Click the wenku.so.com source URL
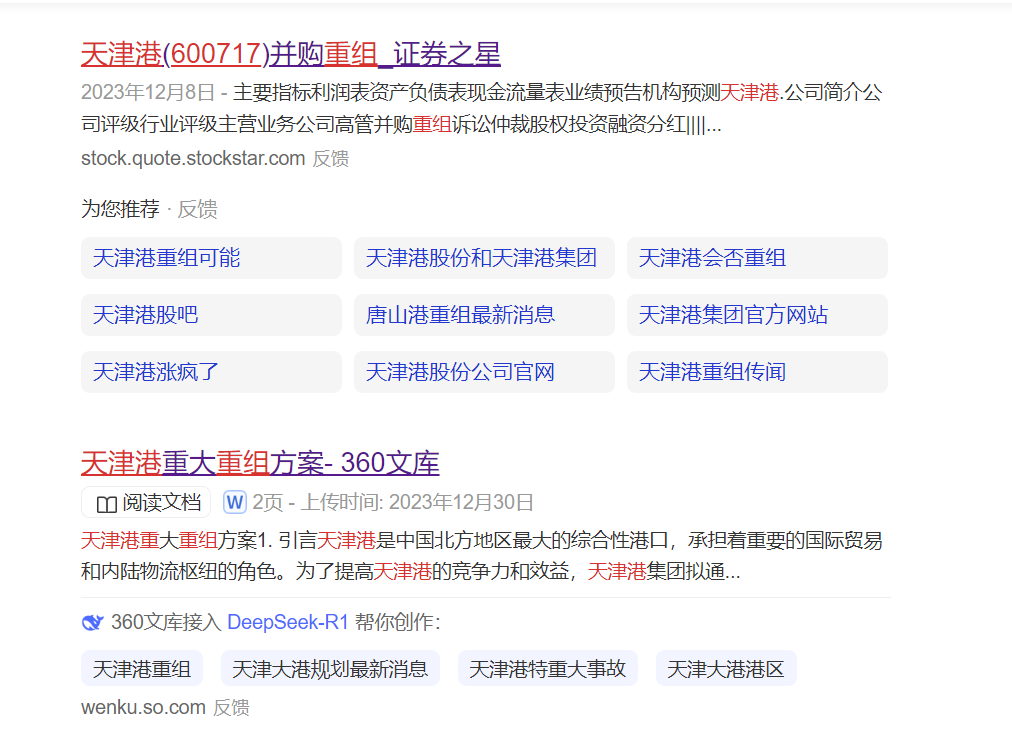This screenshot has height=745, width=1012. pos(143,708)
